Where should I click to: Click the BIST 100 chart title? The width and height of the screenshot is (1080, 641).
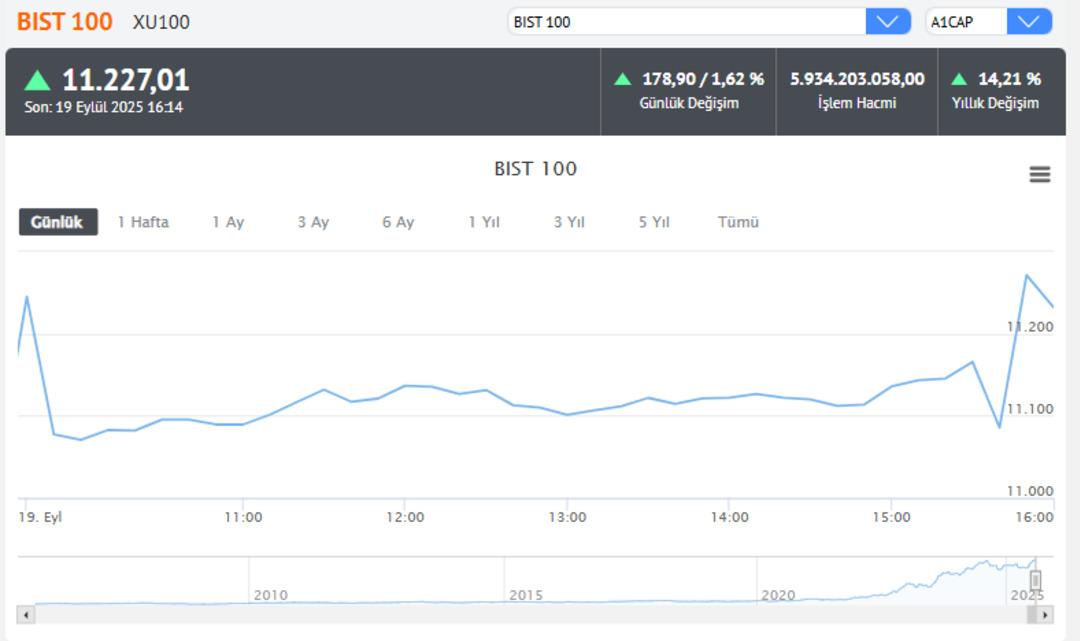click(x=536, y=169)
